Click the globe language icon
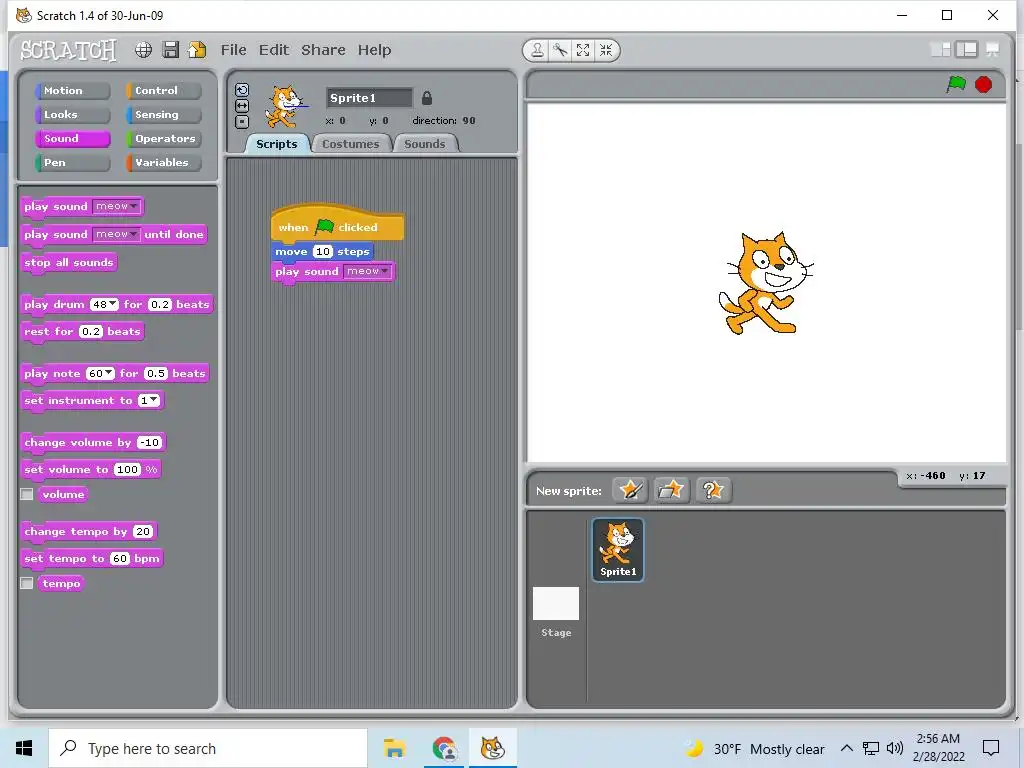This screenshot has height=768, width=1024. point(144,50)
